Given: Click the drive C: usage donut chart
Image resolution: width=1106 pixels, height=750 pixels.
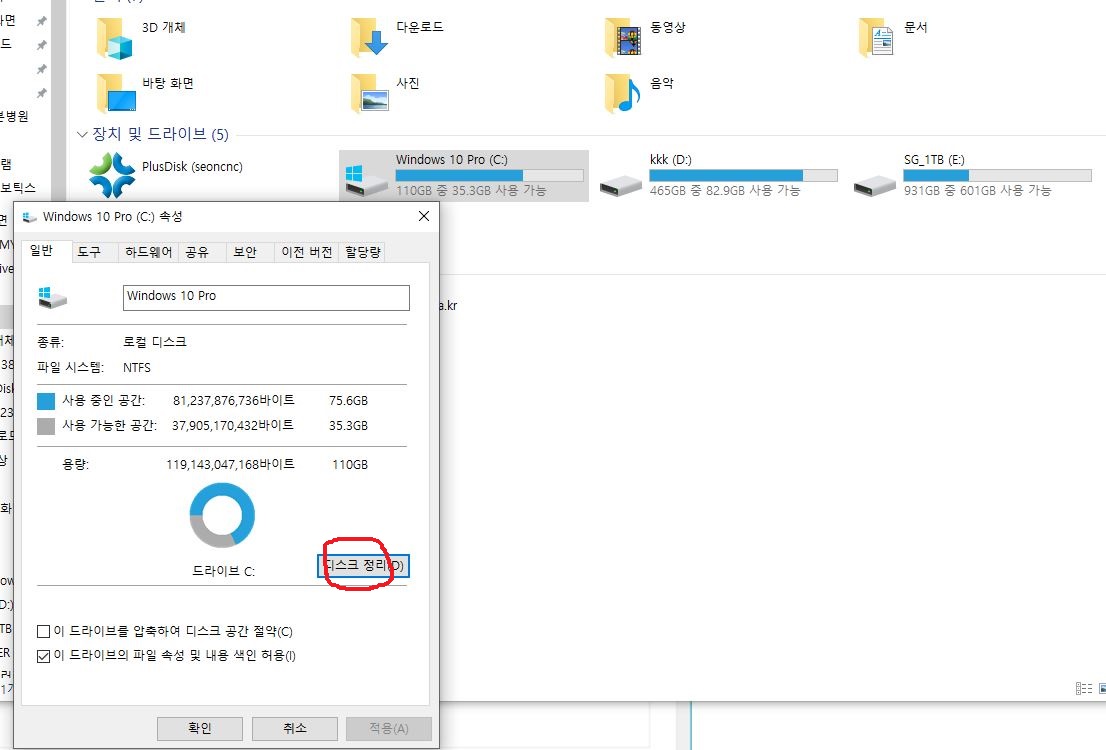Looking at the screenshot, I should click(222, 515).
